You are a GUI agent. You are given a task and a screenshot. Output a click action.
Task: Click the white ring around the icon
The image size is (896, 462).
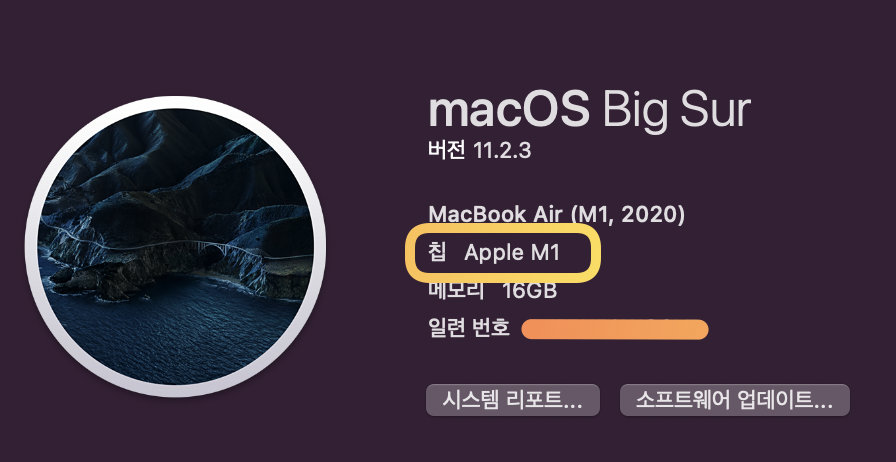pos(175,102)
